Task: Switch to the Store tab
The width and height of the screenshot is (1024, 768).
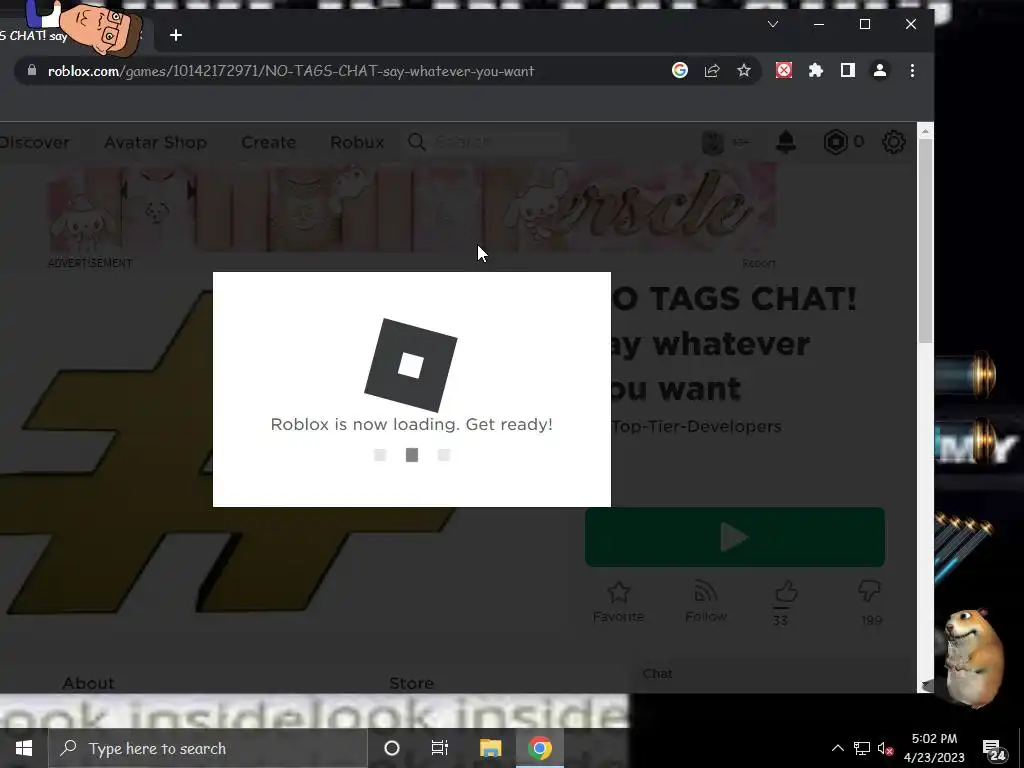Action: [411, 683]
